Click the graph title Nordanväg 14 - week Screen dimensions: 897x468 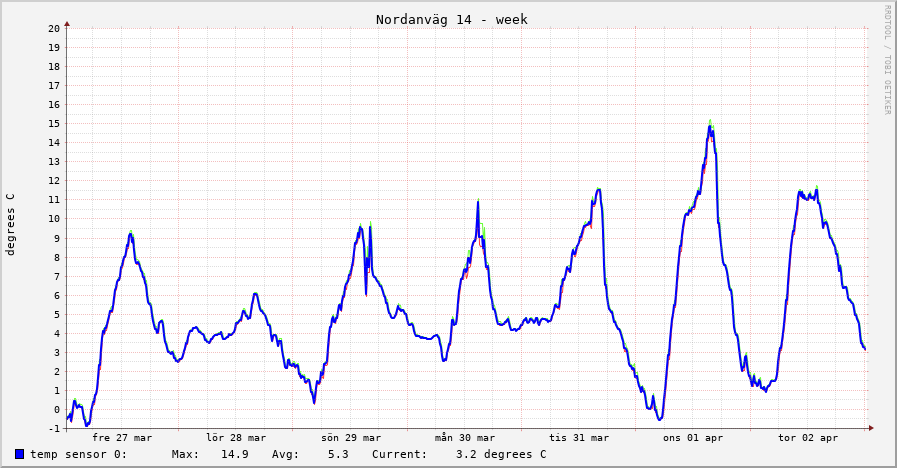[451, 20]
